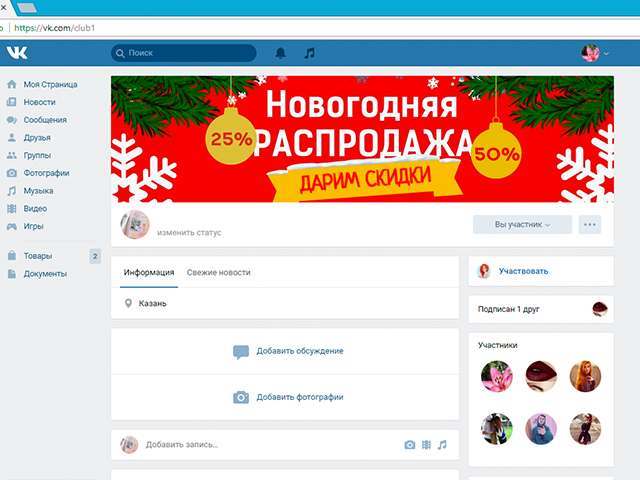640x480 pixels.
Task: Click изменить статус link
Action: [189, 233]
